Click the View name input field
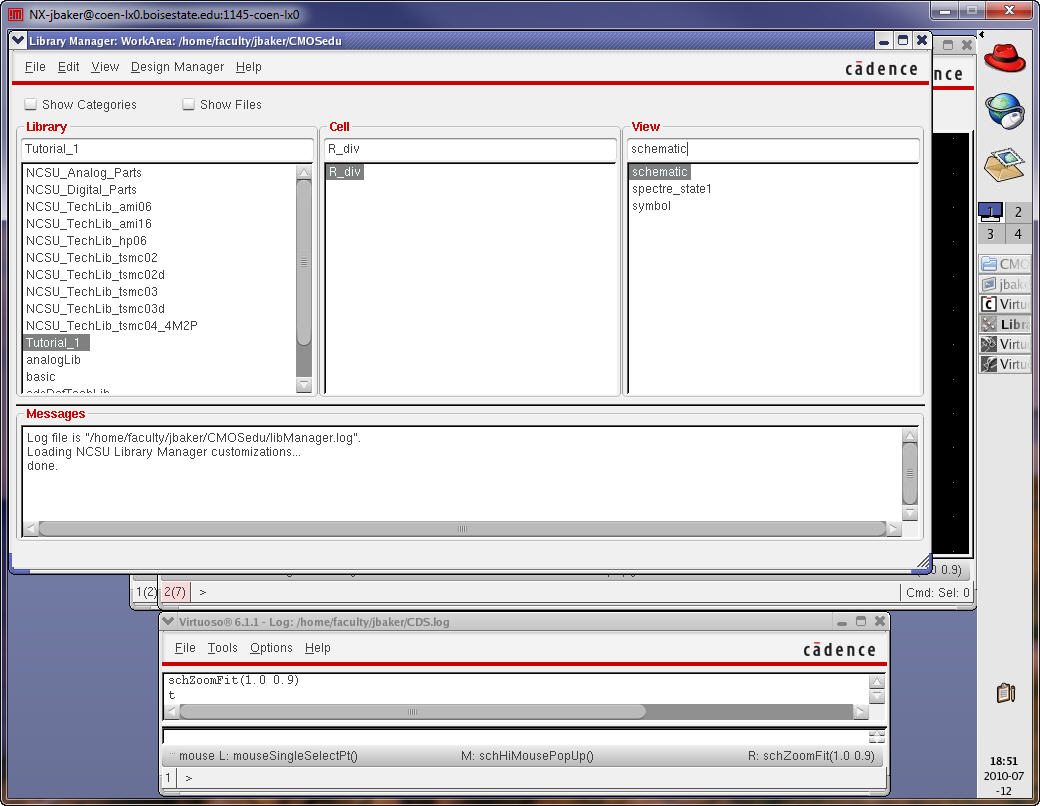 point(773,149)
